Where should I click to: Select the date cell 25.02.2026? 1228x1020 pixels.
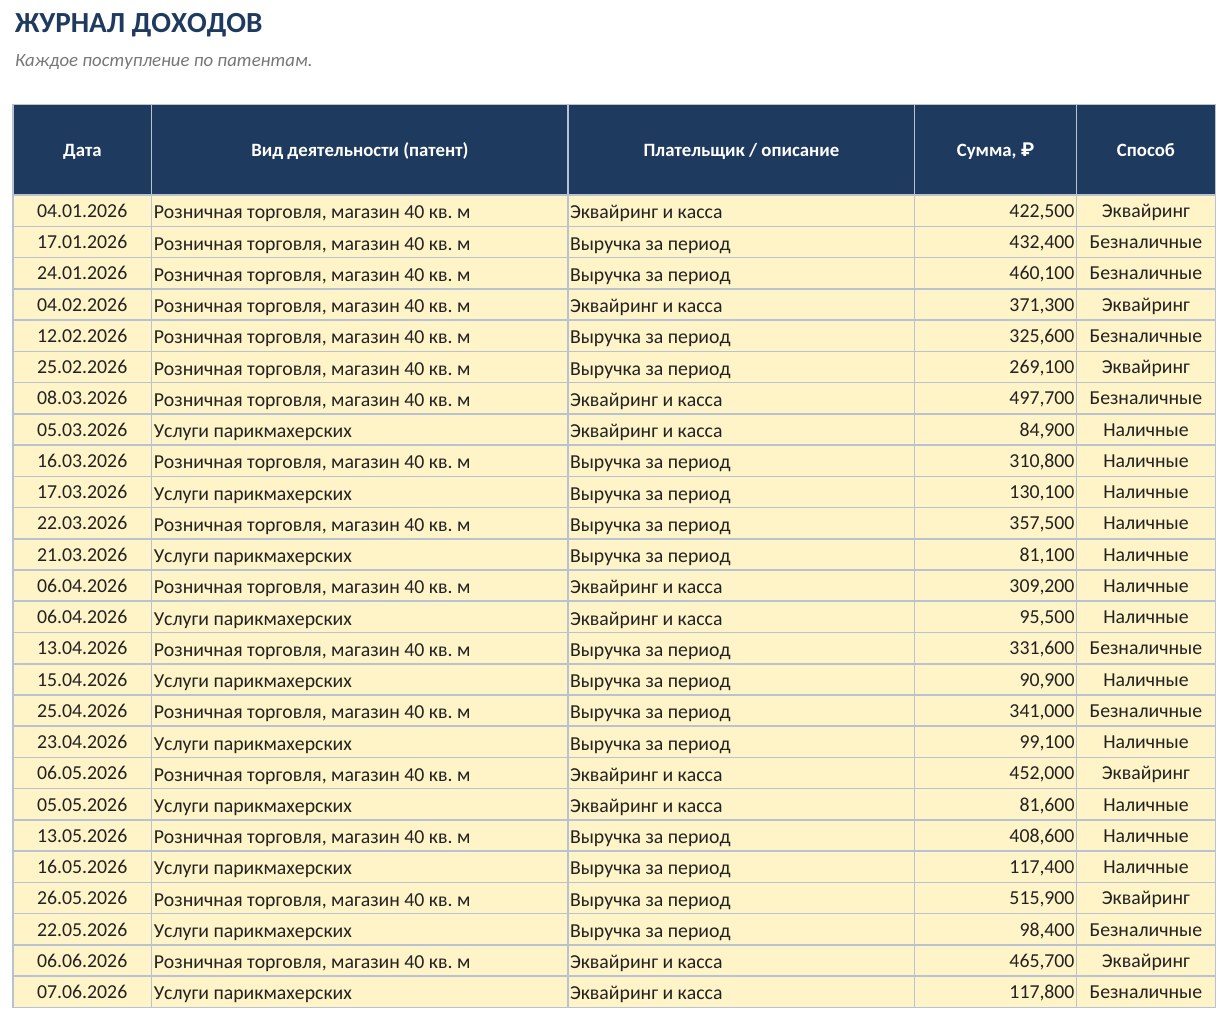point(82,367)
